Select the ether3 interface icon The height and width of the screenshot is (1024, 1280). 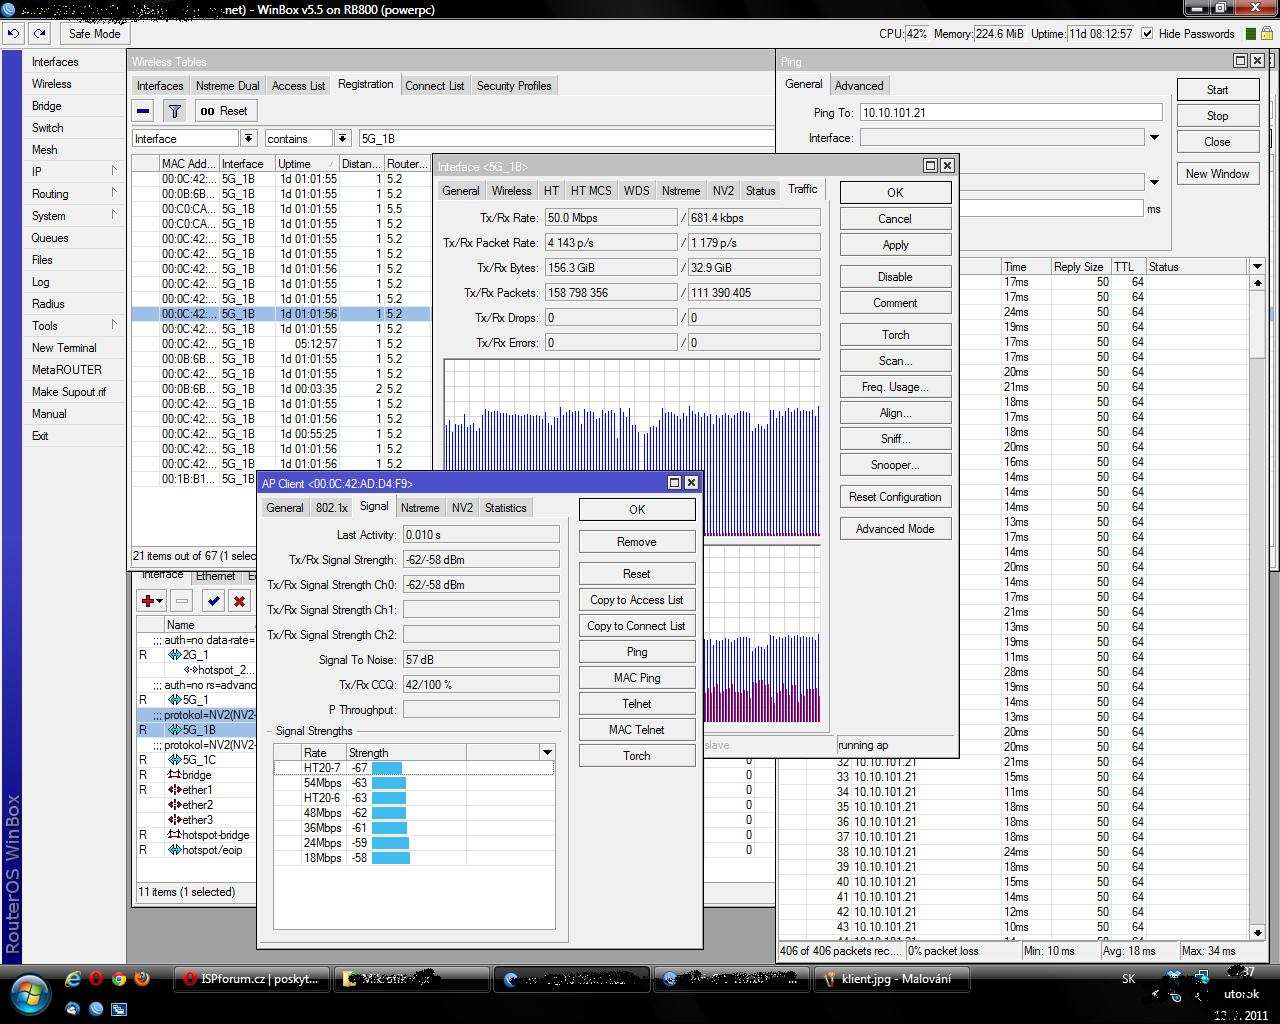[174, 820]
